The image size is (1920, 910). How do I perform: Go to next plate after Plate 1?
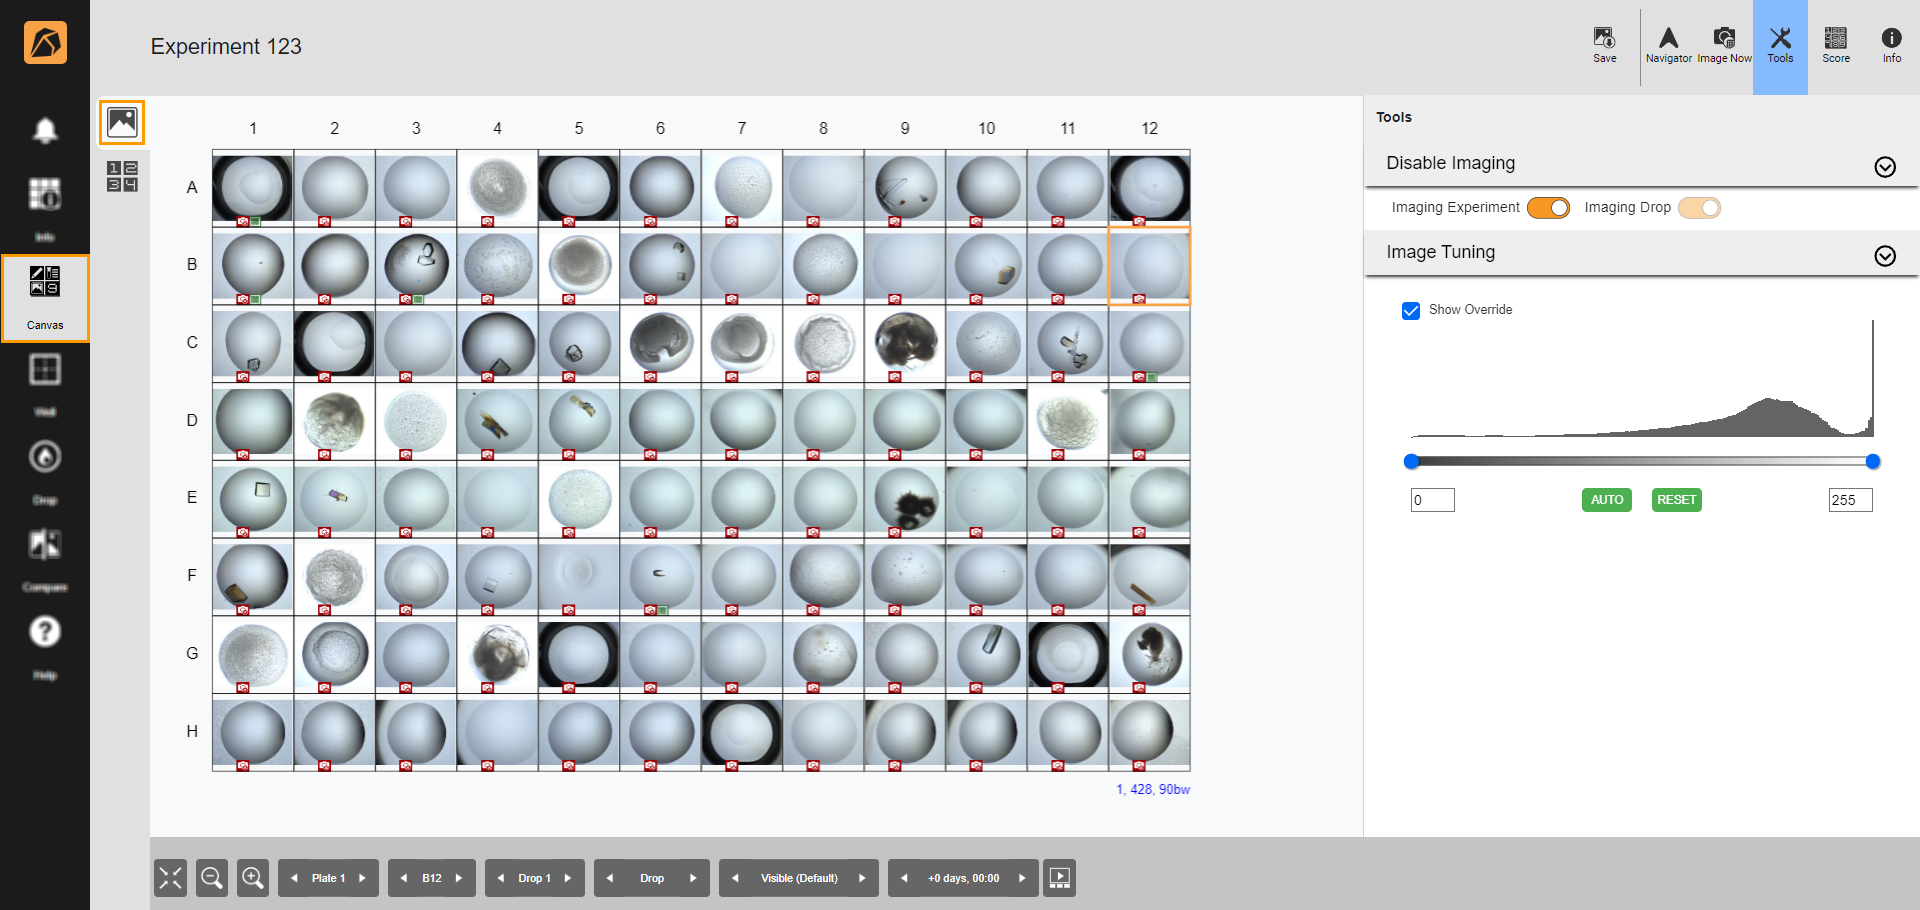362,878
